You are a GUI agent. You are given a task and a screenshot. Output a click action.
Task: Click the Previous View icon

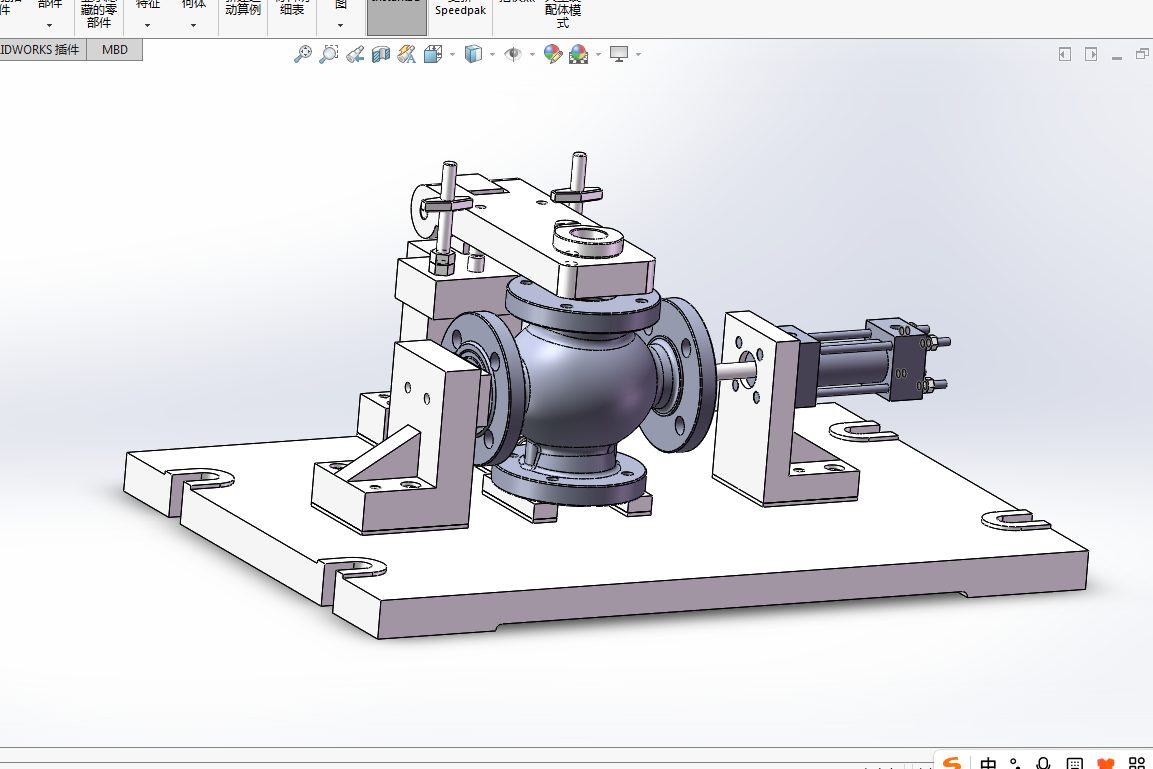pos(355,54)
